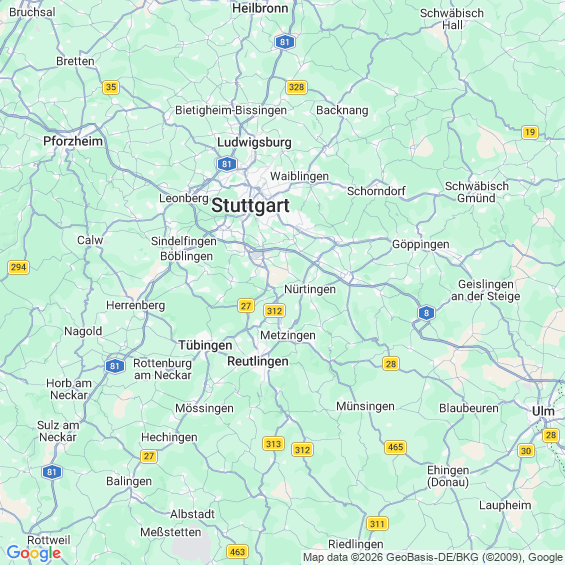The width and height of the screenshot is (565, 565).
Task: Select the 465 road shield near Münsingen
Action: pos(395,447)
